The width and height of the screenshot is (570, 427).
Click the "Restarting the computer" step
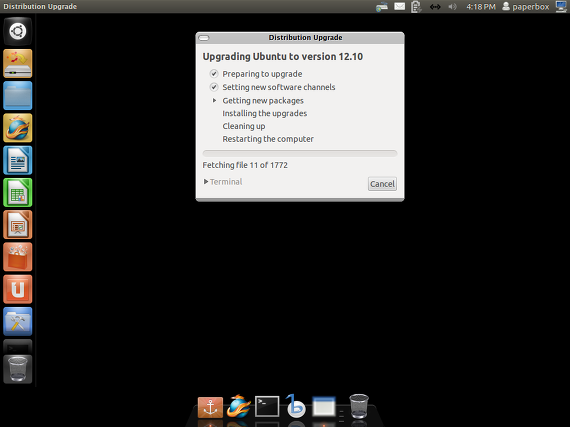pyautogui.click(x=268, y=139)
